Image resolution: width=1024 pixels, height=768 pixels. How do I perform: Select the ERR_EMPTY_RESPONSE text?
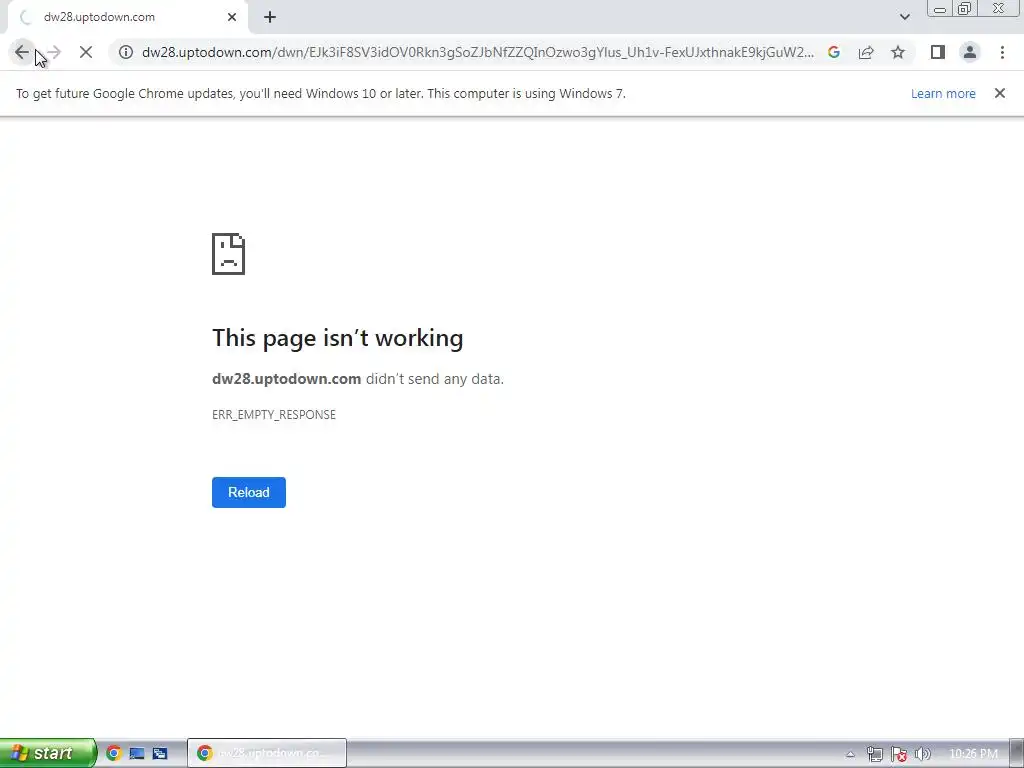[x=274, y=415]
